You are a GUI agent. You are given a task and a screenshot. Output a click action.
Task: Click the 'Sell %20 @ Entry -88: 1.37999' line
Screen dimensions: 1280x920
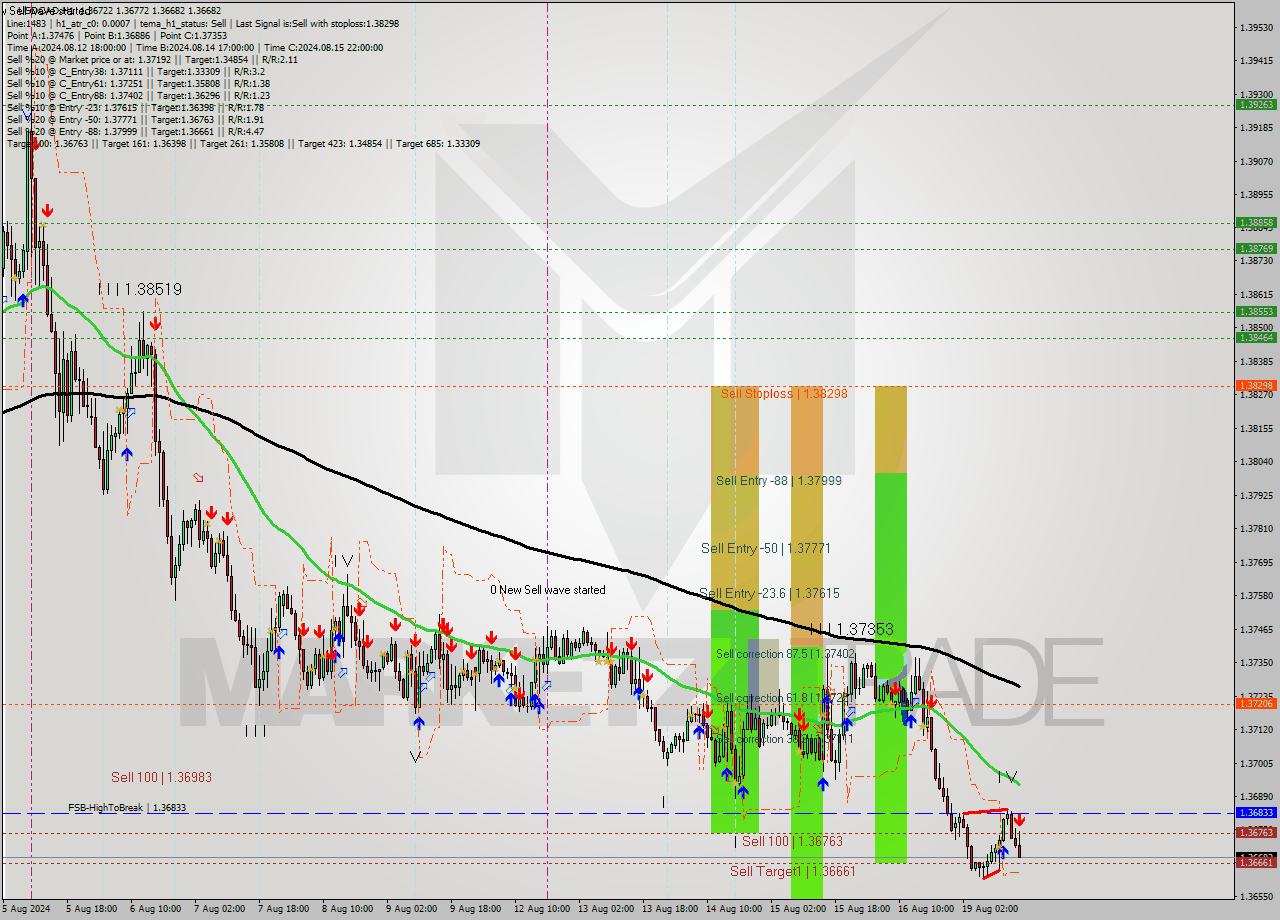pyautogui.click(x=135, y=131)
